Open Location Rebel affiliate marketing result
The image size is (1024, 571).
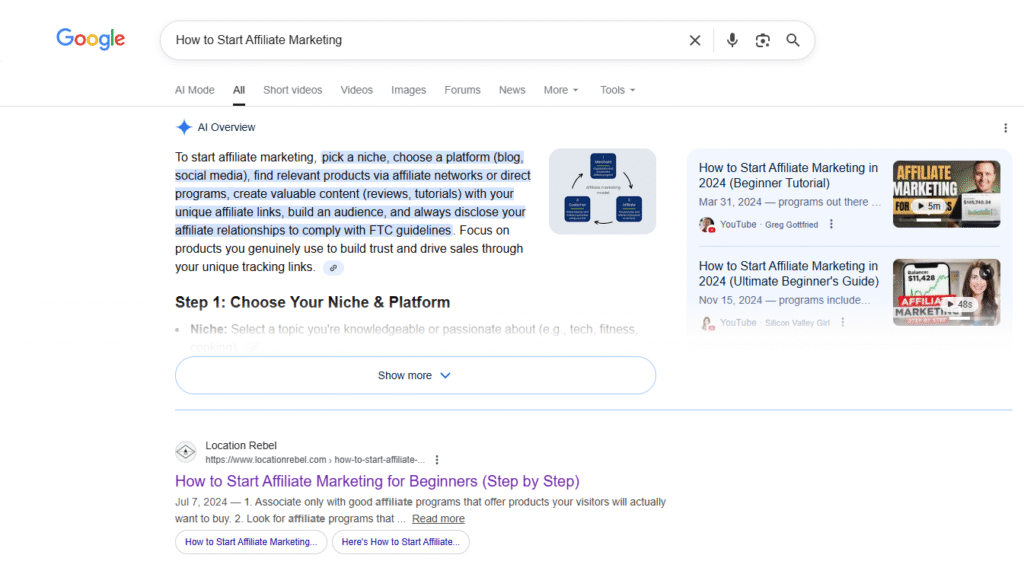[x=377, y=481]
